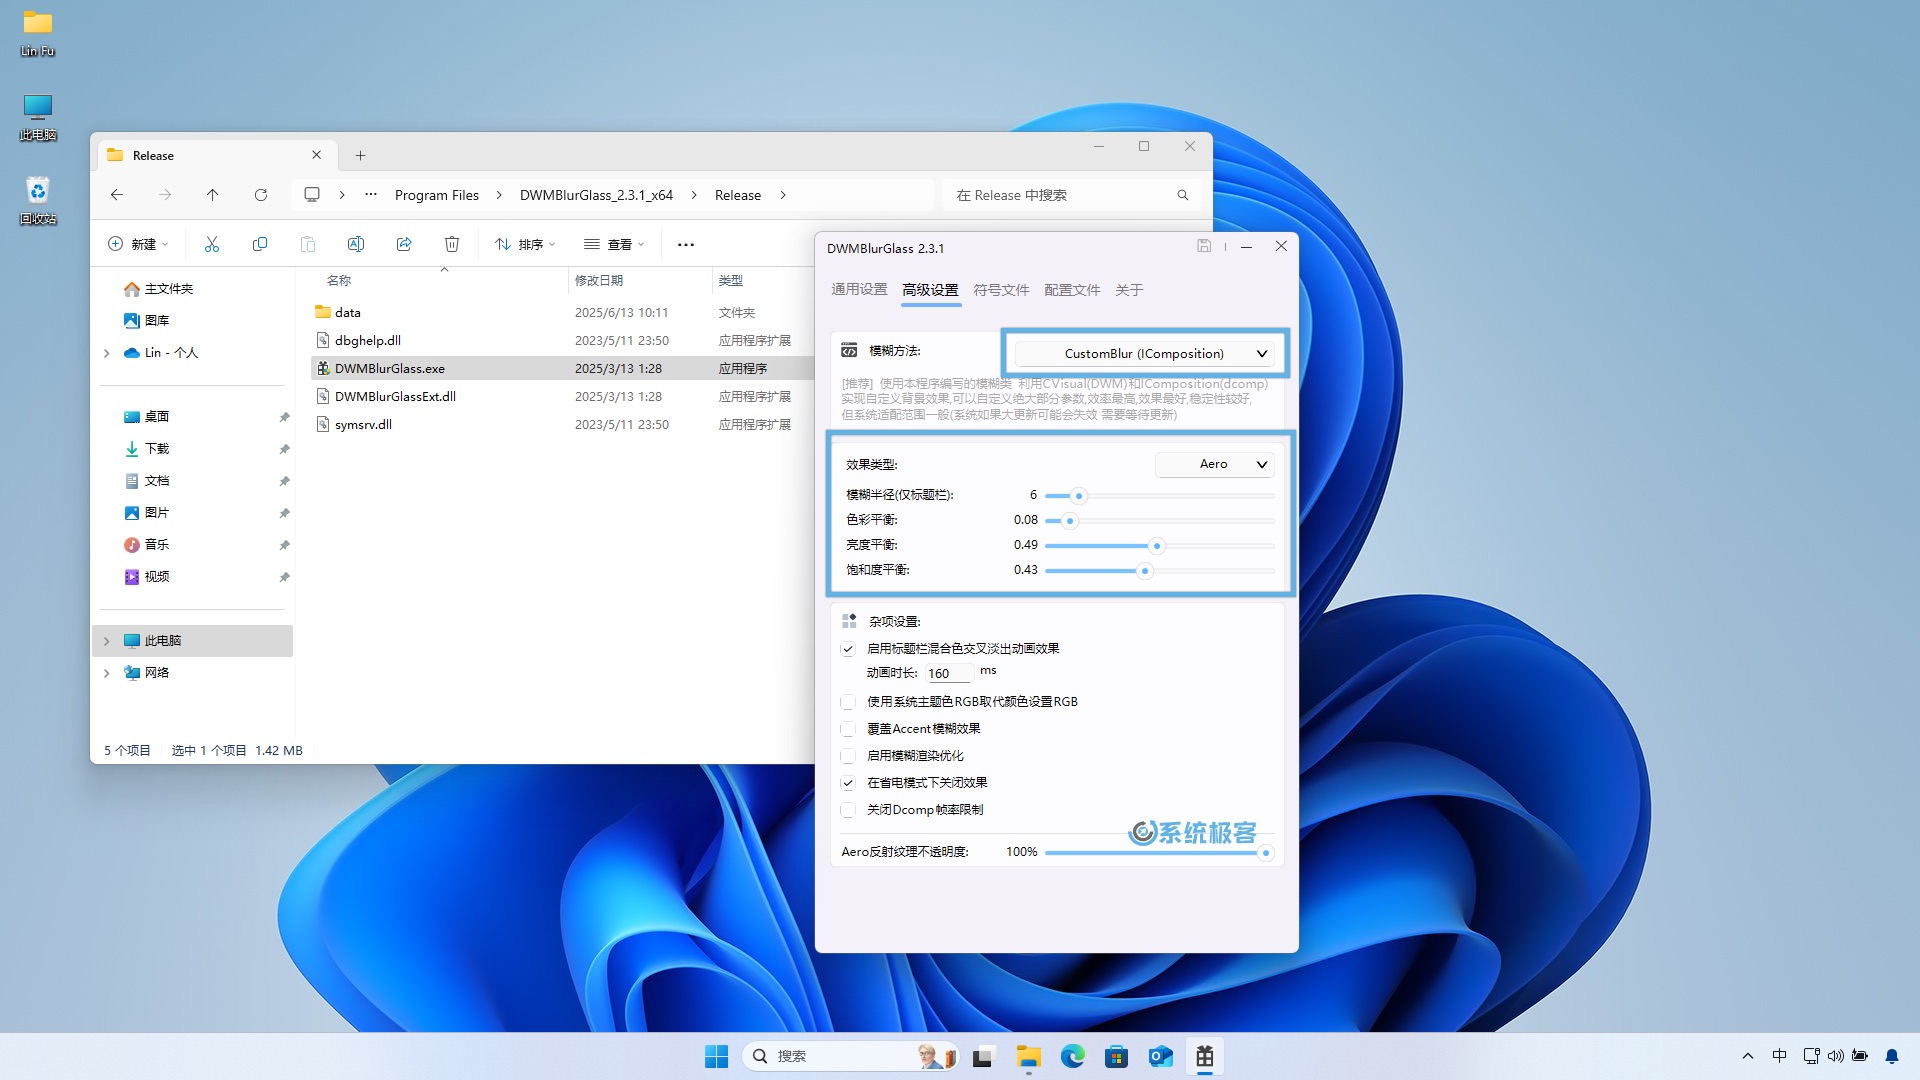Sort files by 名称 column header
The width and height of the screenshot is (1920, 1080).
coord(339,281)
